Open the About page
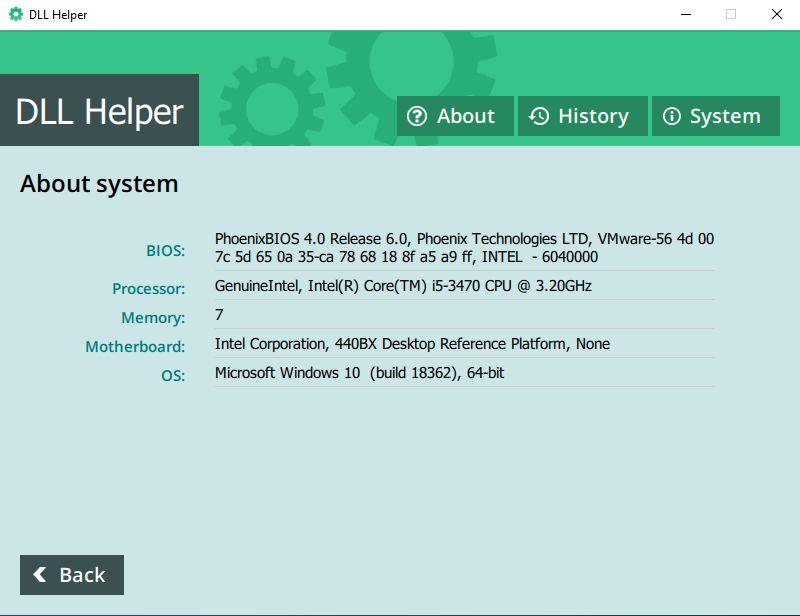800x616 pixels. (455, 116)
